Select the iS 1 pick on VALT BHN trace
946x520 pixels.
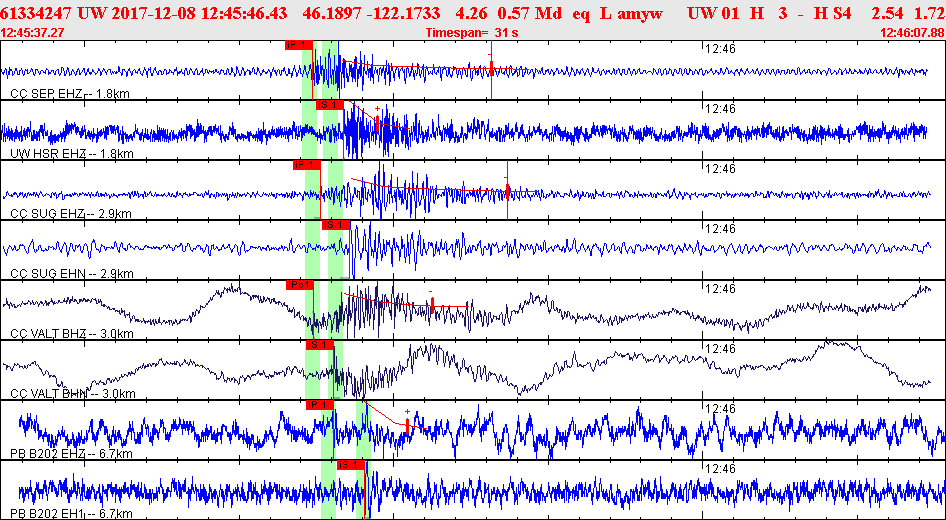click(320, 345)
